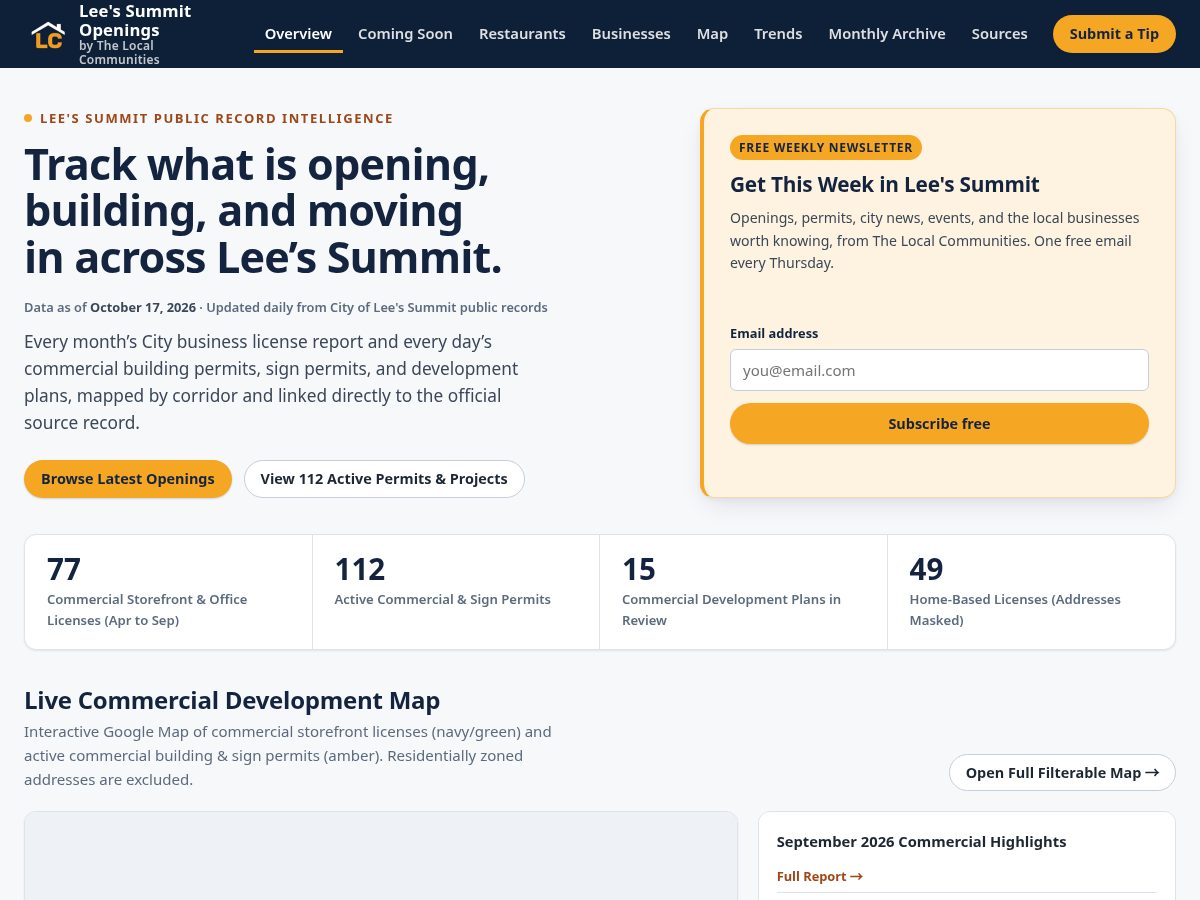Image resolution: width=1200 pixels, height=900 pixels.
Task: Go to the Coming Soon section
Action: tap(405, 34)
